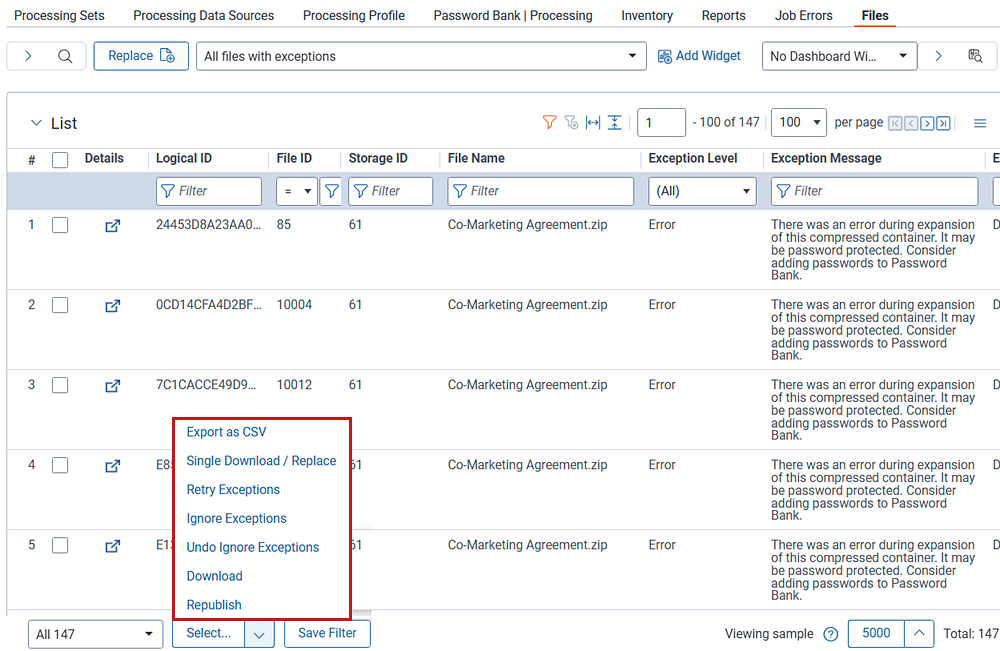Add Widget to the dashboard

(699, 55)
